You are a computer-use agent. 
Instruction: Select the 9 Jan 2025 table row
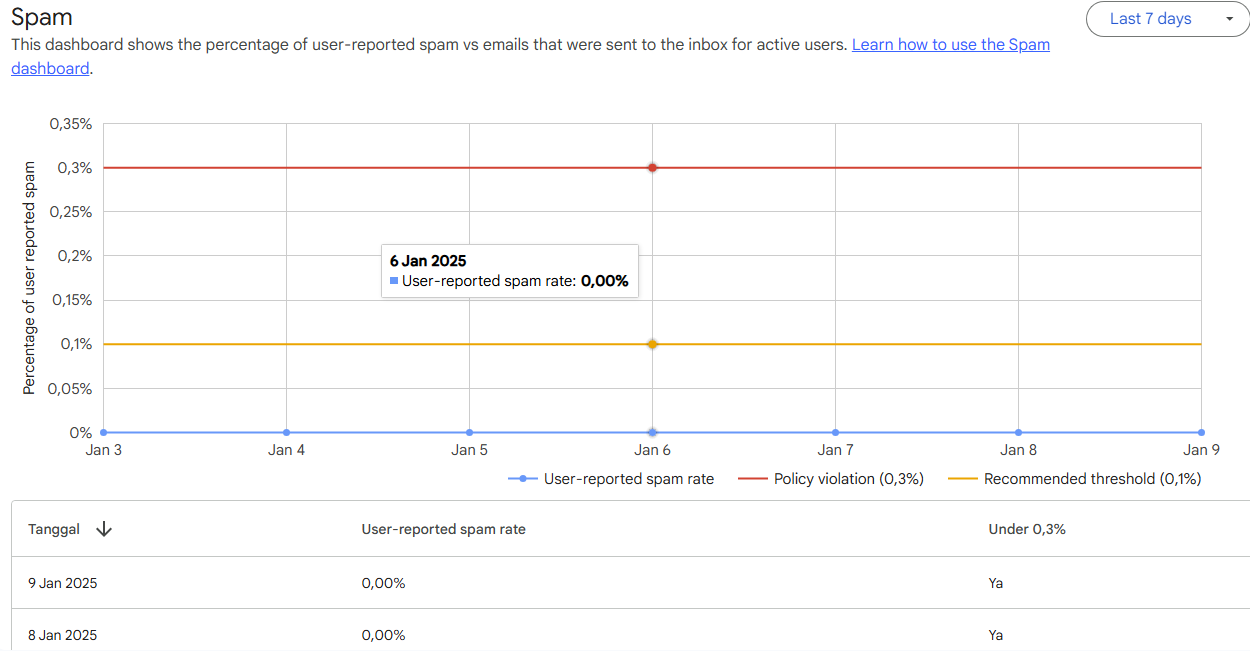63,583
